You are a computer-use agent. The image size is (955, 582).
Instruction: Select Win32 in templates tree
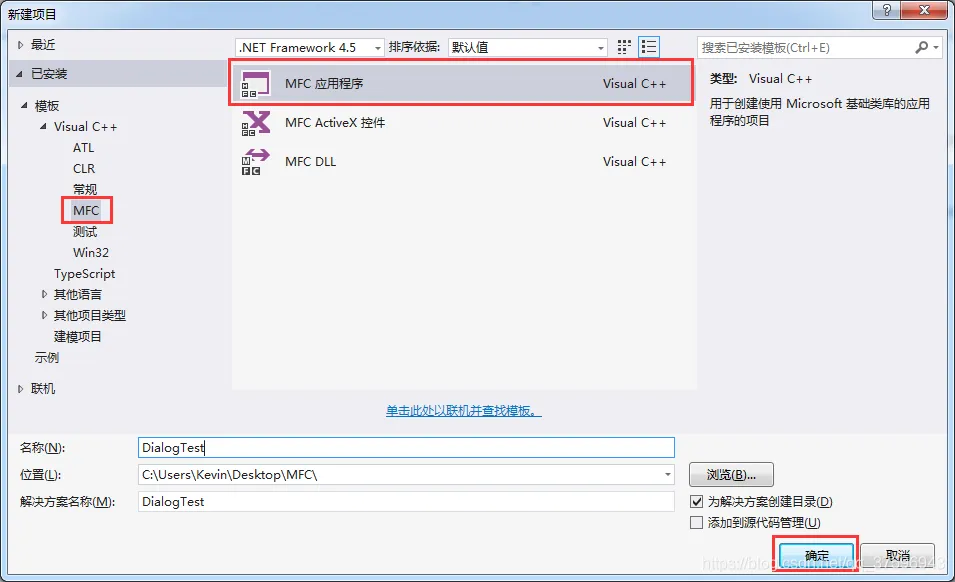[x=91, y=253]
